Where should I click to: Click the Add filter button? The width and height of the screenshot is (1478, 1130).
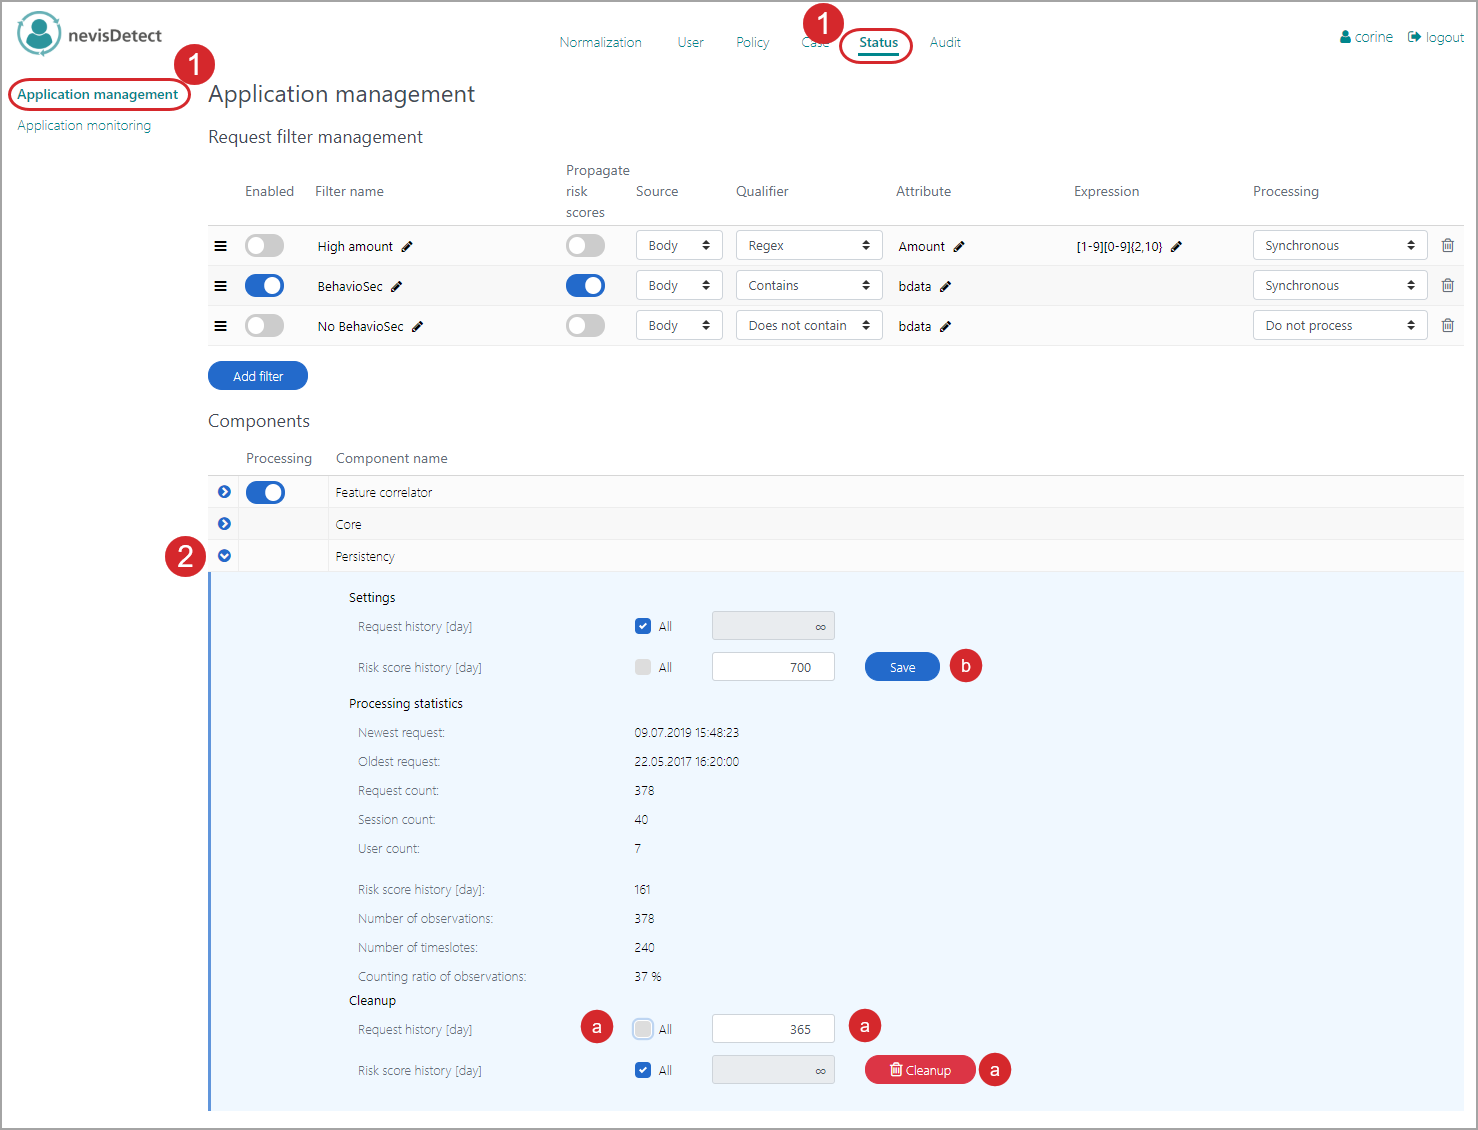point(258,376)
